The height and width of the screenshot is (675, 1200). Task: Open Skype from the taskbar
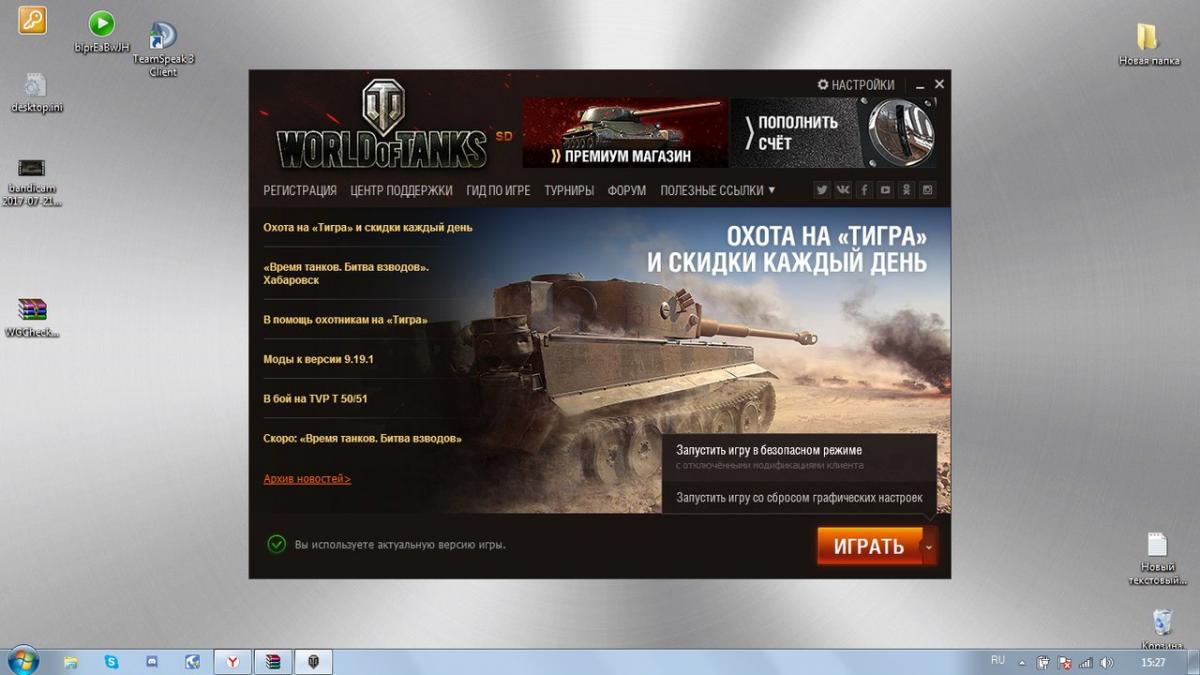pyautogui.click(x=111, y=662)
